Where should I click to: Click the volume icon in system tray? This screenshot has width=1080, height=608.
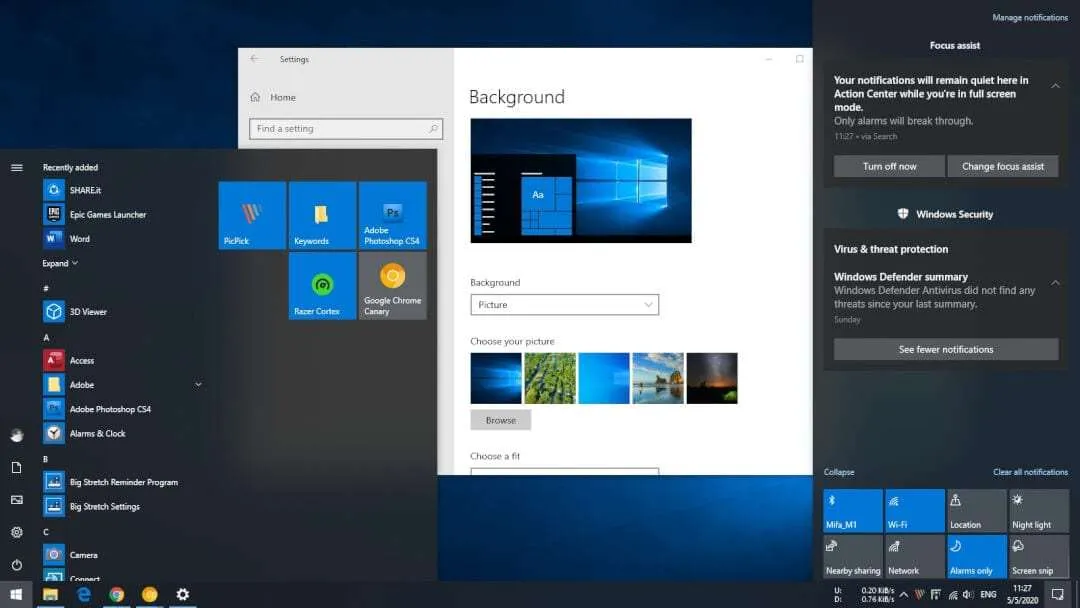[x=968, y=594]
